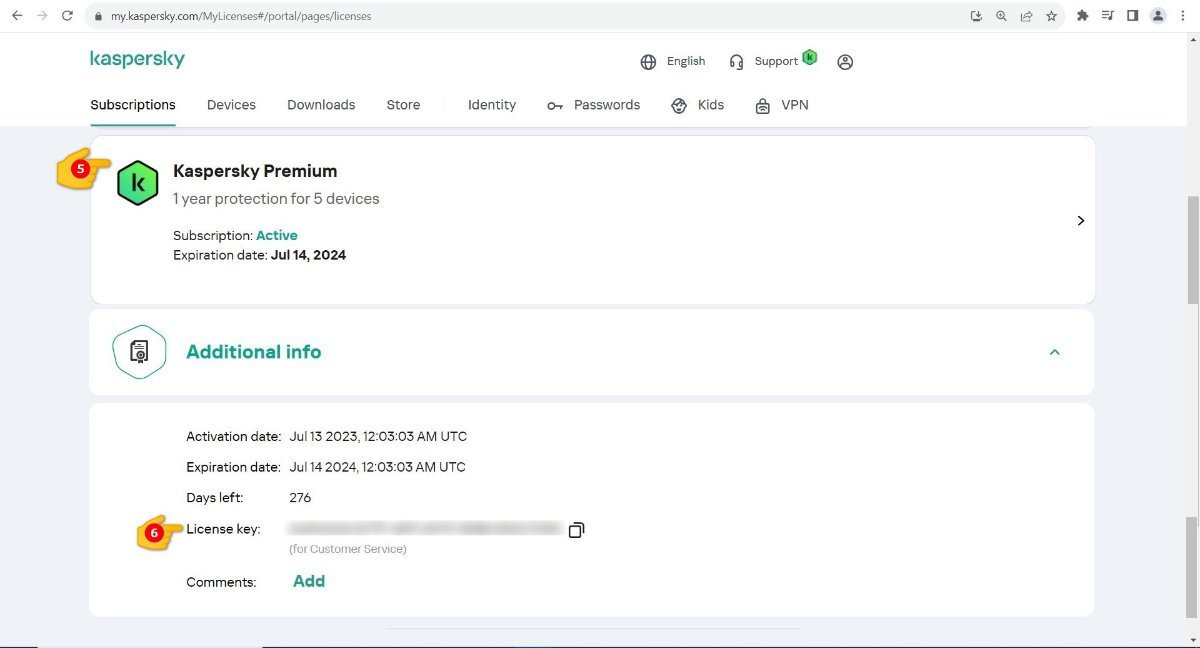Click the Active subscription status
1200x648 pixels.
(x=277, y=236)
